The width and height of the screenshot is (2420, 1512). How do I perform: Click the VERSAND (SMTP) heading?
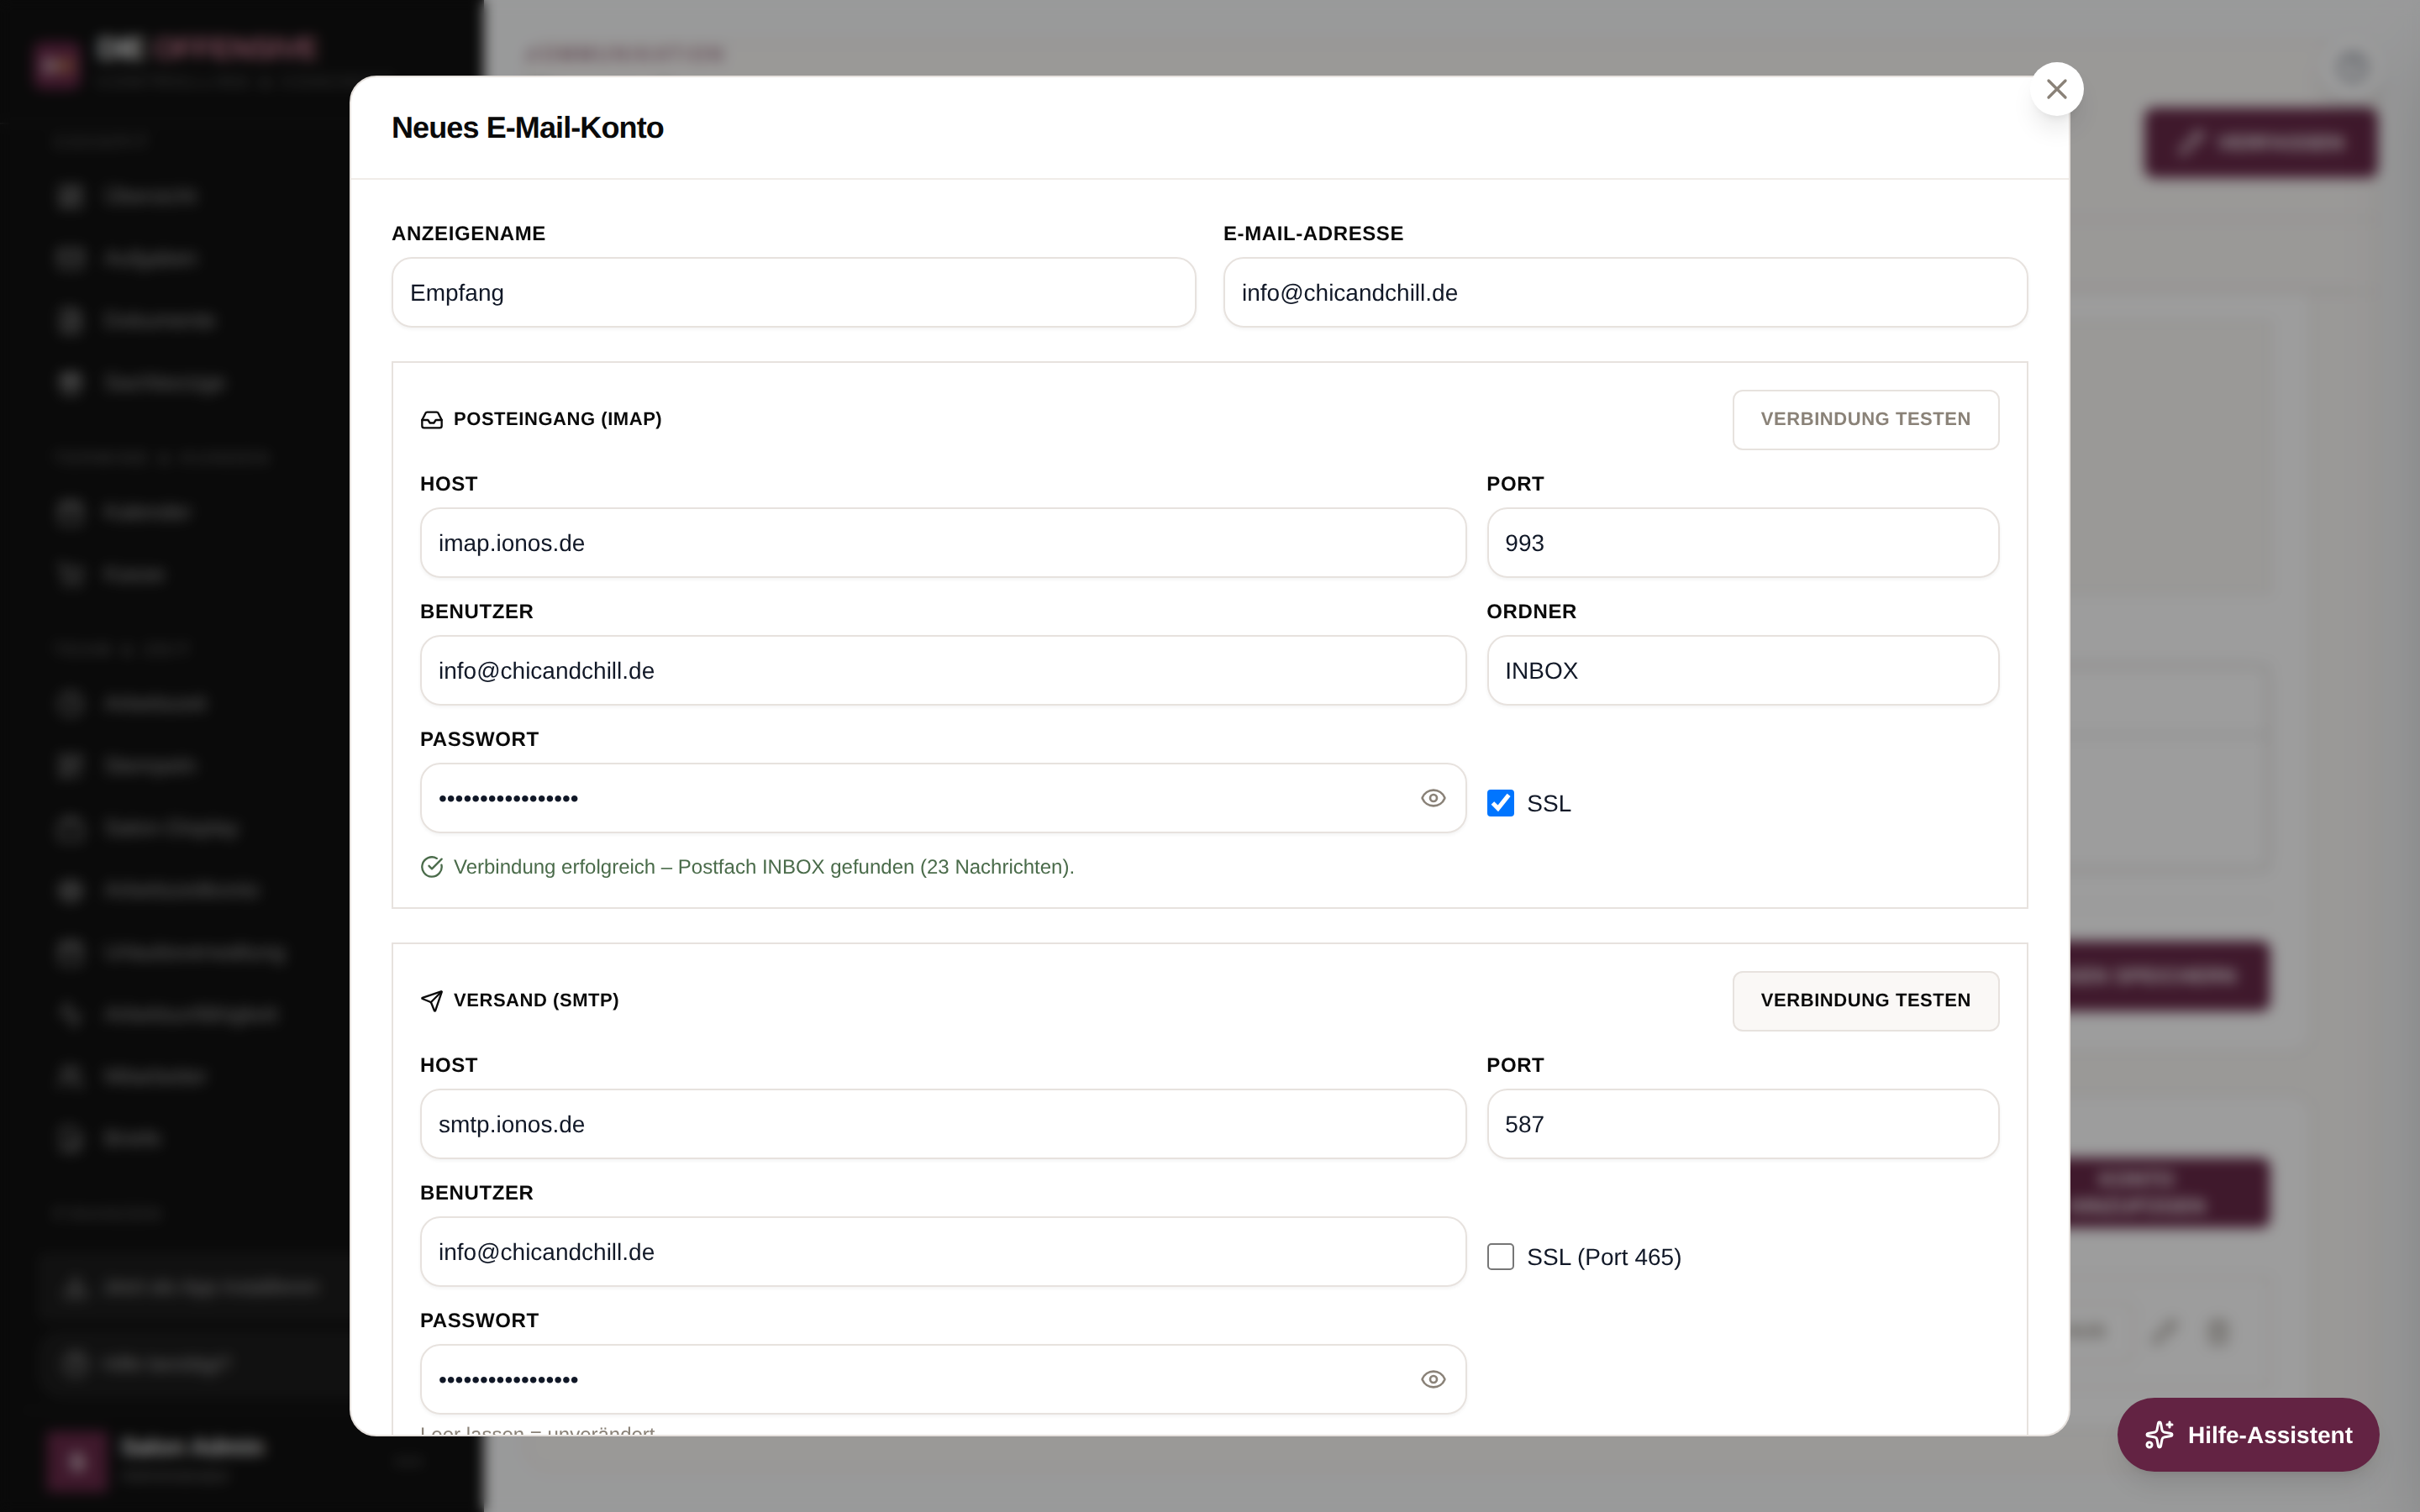click(536, 1000)
